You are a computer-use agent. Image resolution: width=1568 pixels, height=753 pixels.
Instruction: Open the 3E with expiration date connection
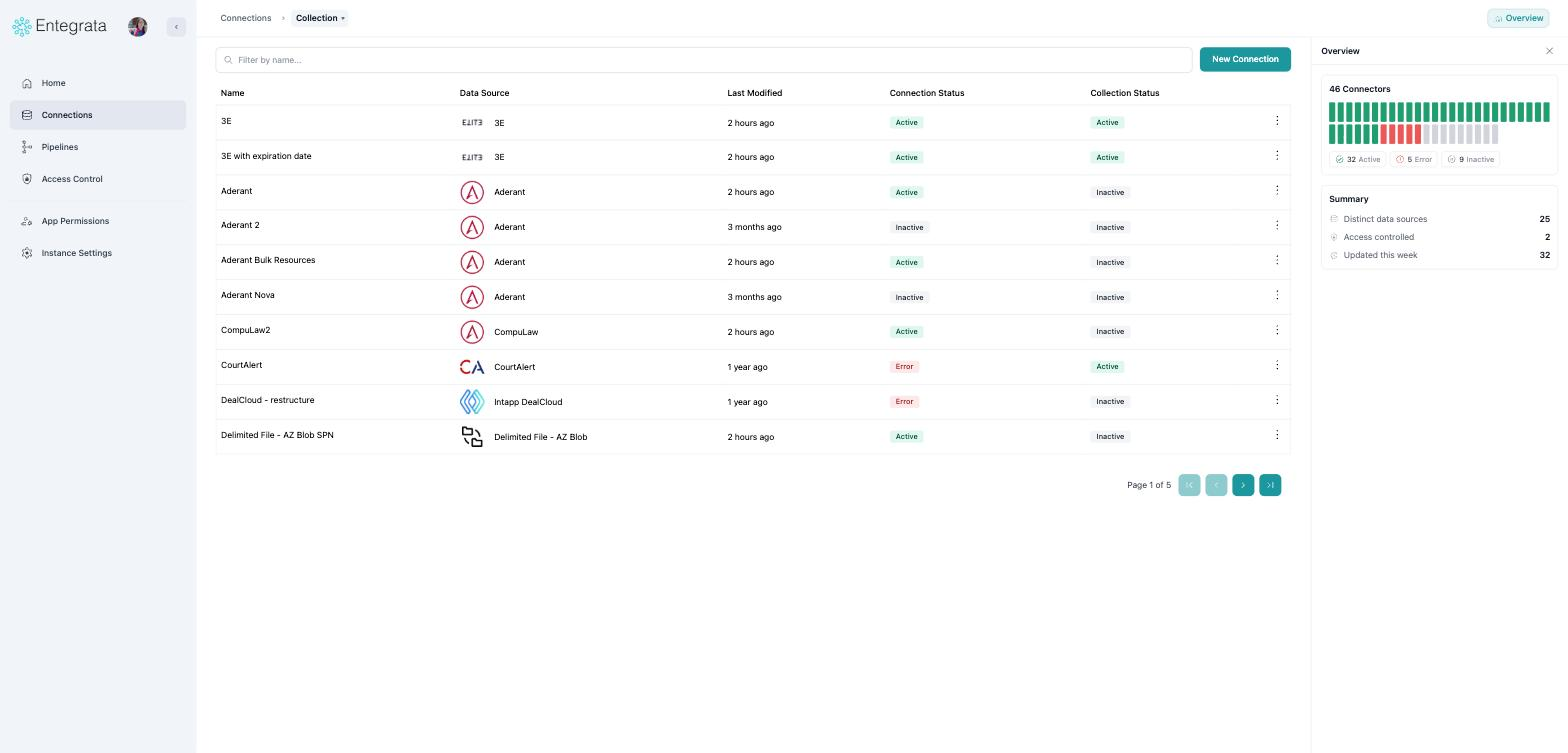[266, 156]
